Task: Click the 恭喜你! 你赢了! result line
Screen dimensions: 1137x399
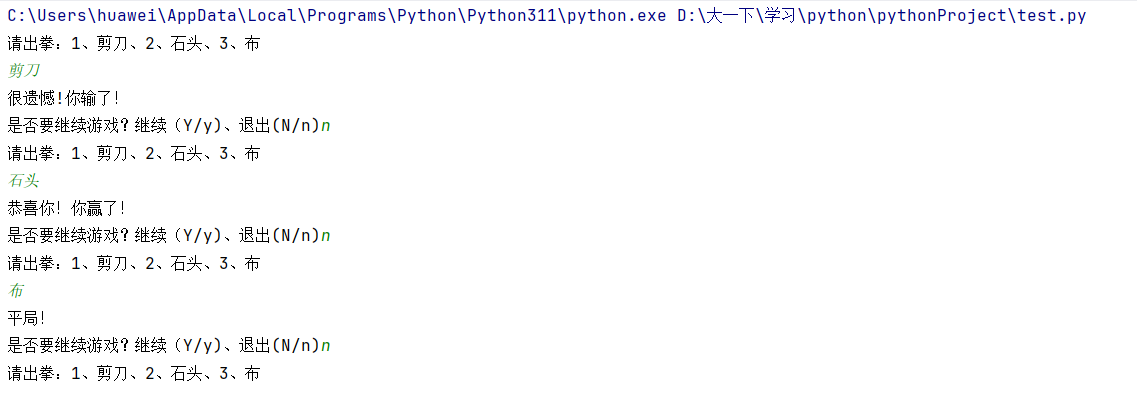Action: pos(67,208)
